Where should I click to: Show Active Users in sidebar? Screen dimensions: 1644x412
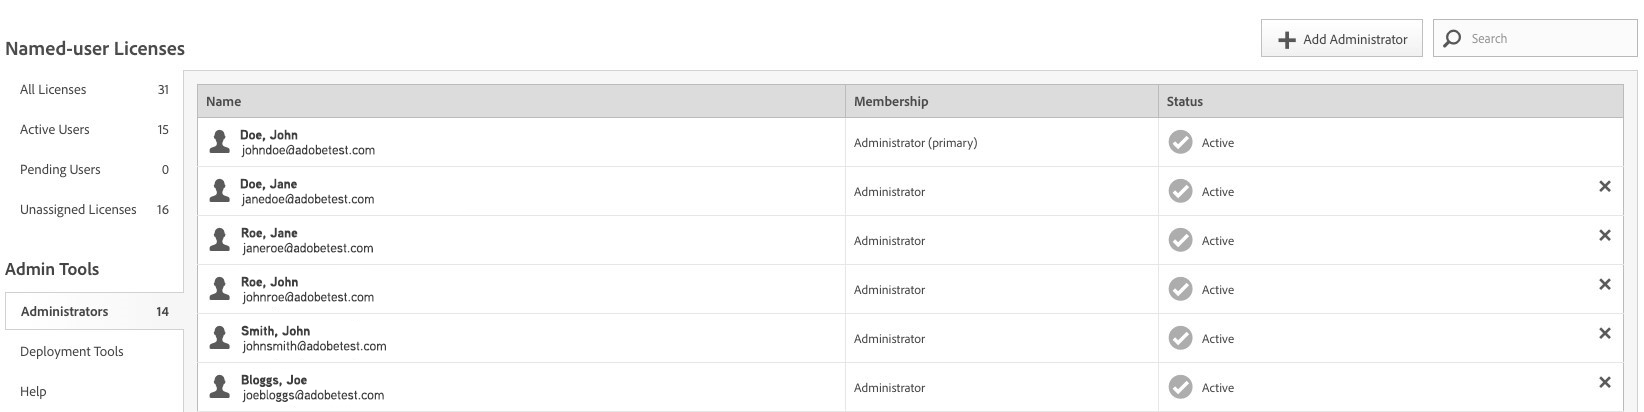(55, 129)
